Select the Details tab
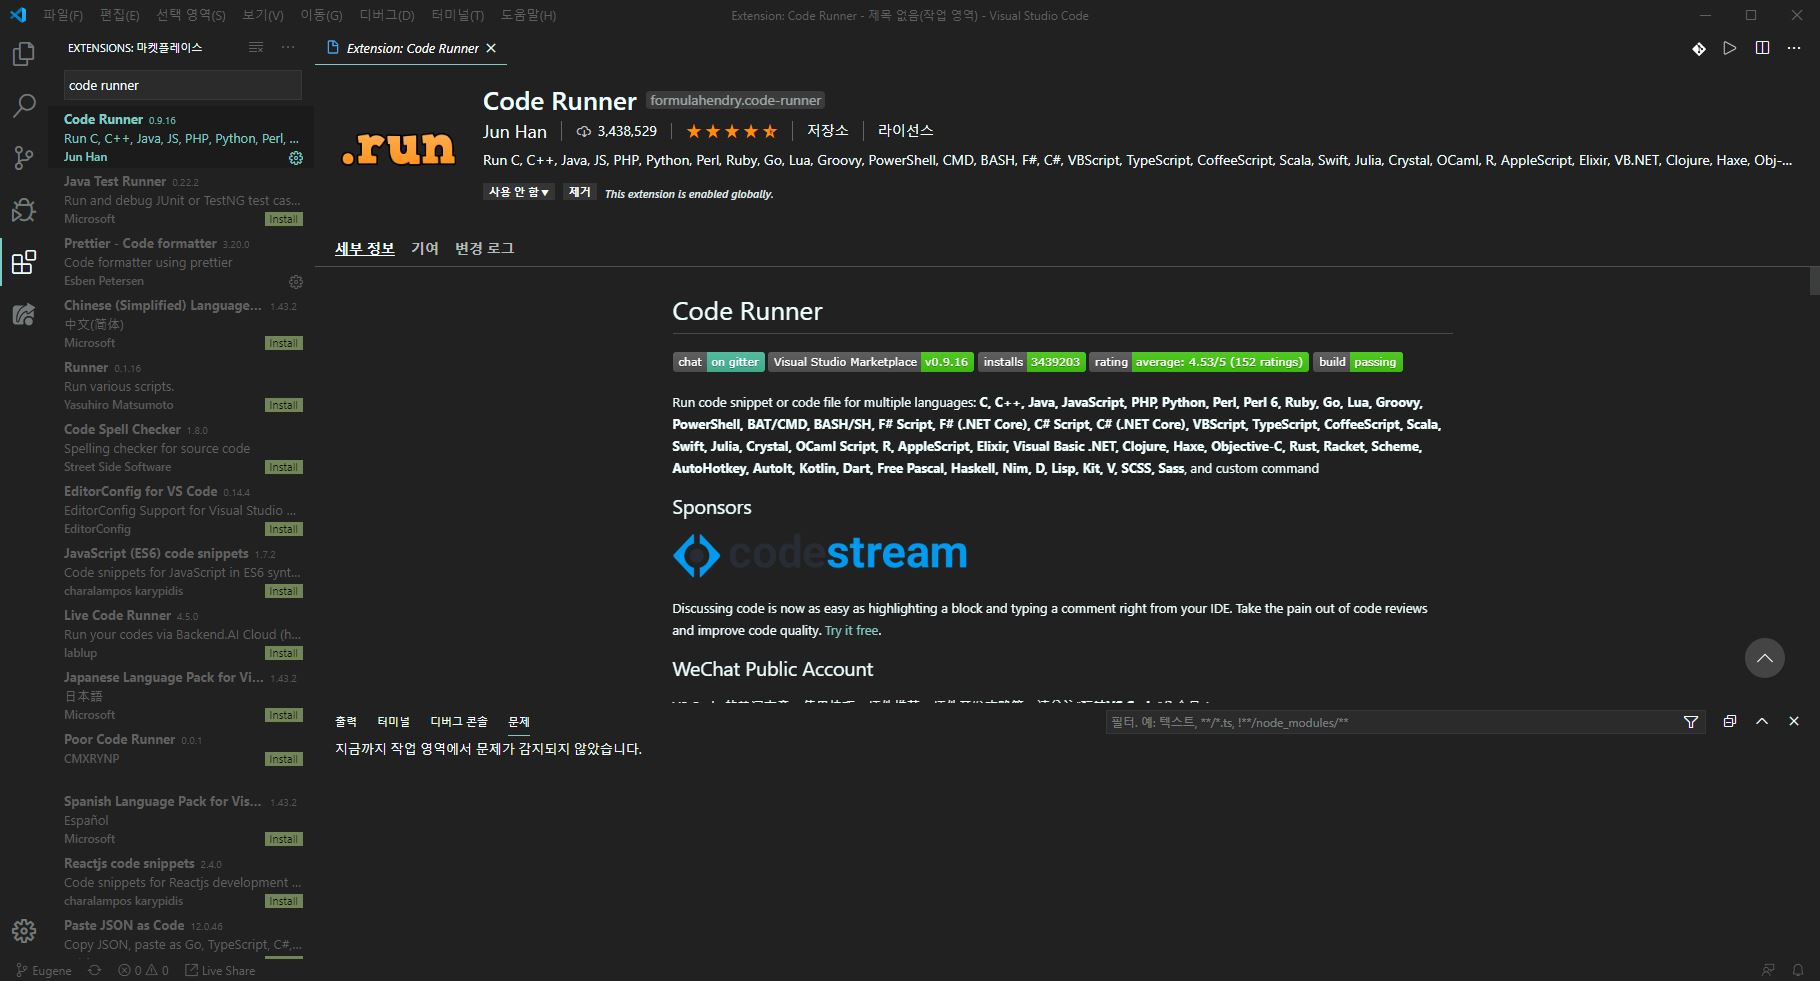The height and width of the screenshot is (981, 1820). 365,248
